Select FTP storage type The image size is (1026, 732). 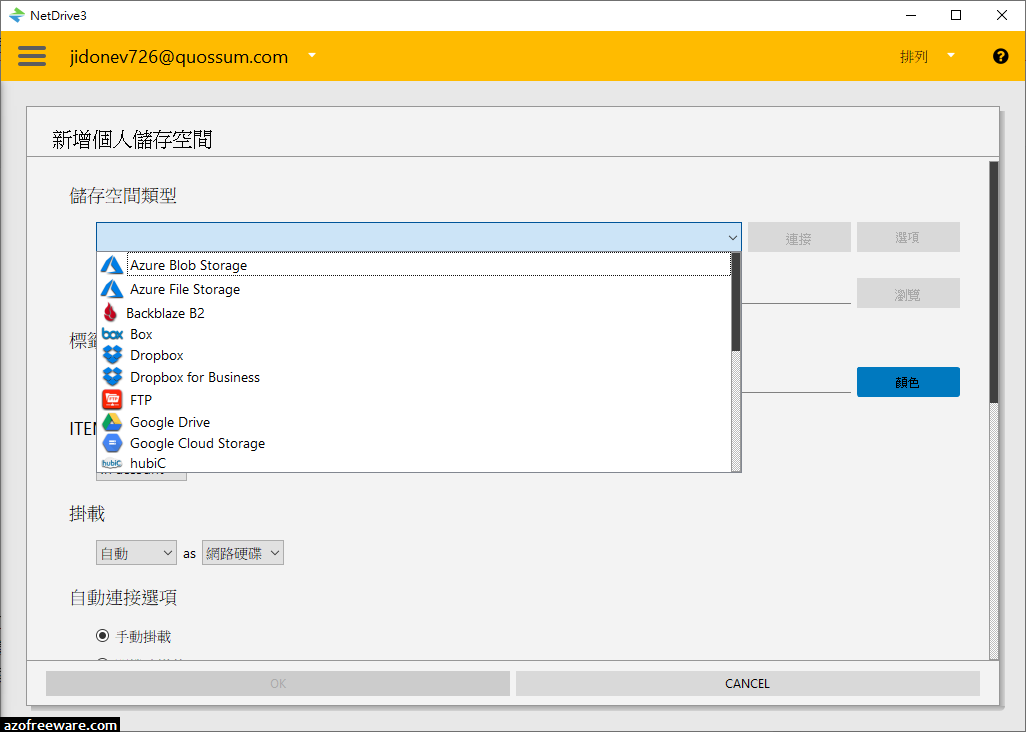click(414, 400)
